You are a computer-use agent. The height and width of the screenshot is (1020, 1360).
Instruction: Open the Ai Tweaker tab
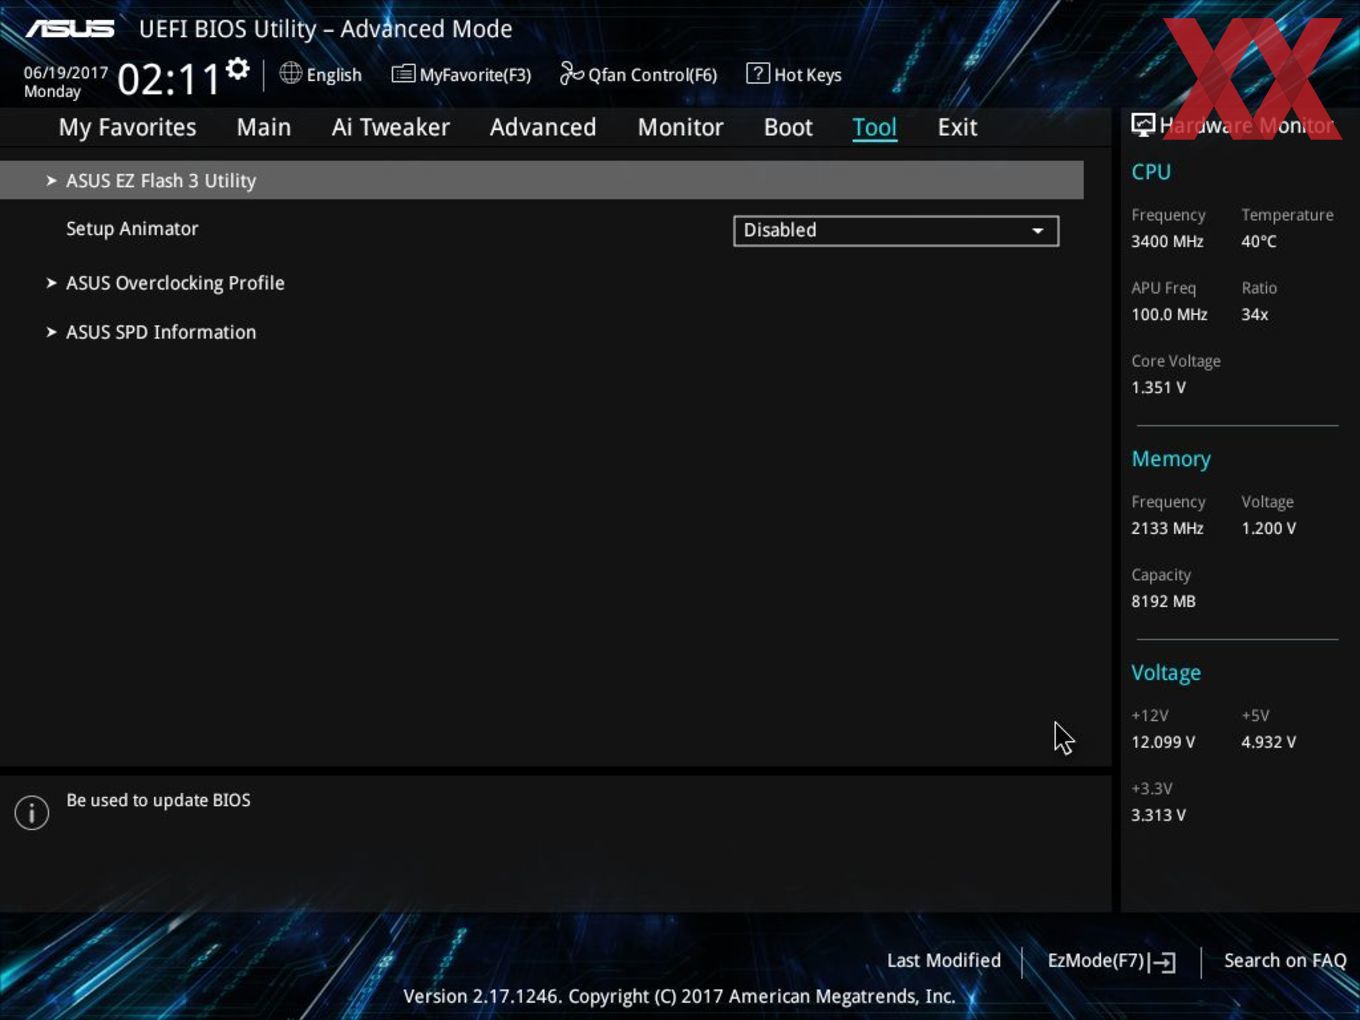[x=391, y=128]
